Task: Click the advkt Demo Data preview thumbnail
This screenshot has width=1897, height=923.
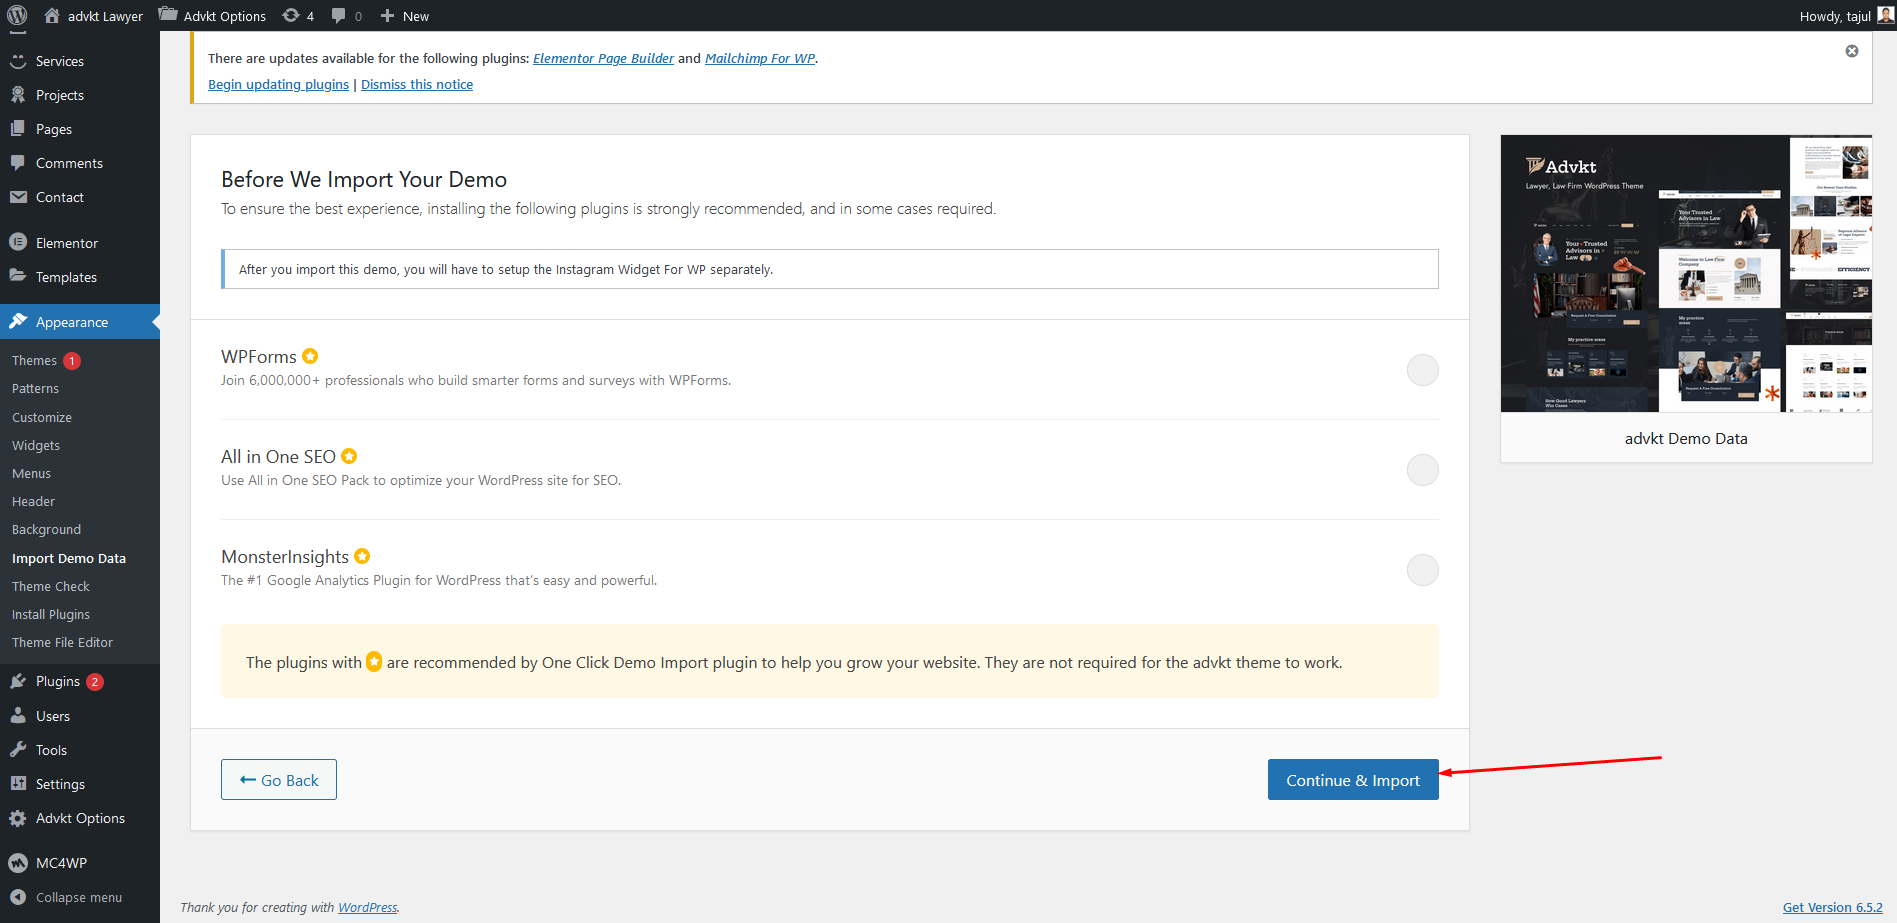Action: click(x=1685, y=274)
